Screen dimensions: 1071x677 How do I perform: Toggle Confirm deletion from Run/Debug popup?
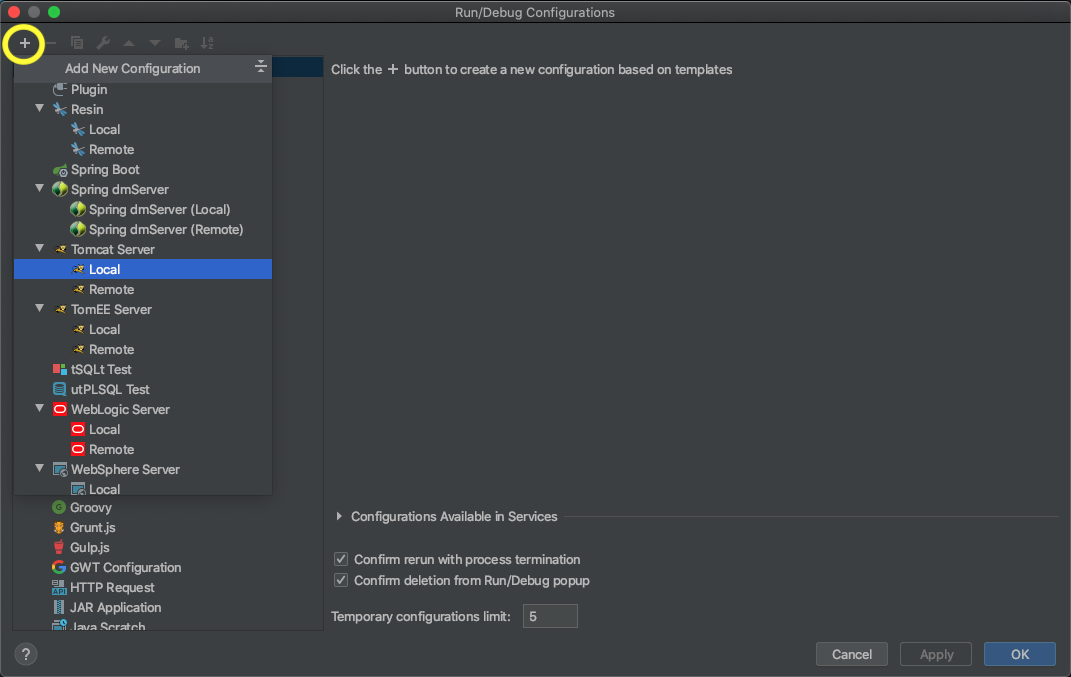340,580
